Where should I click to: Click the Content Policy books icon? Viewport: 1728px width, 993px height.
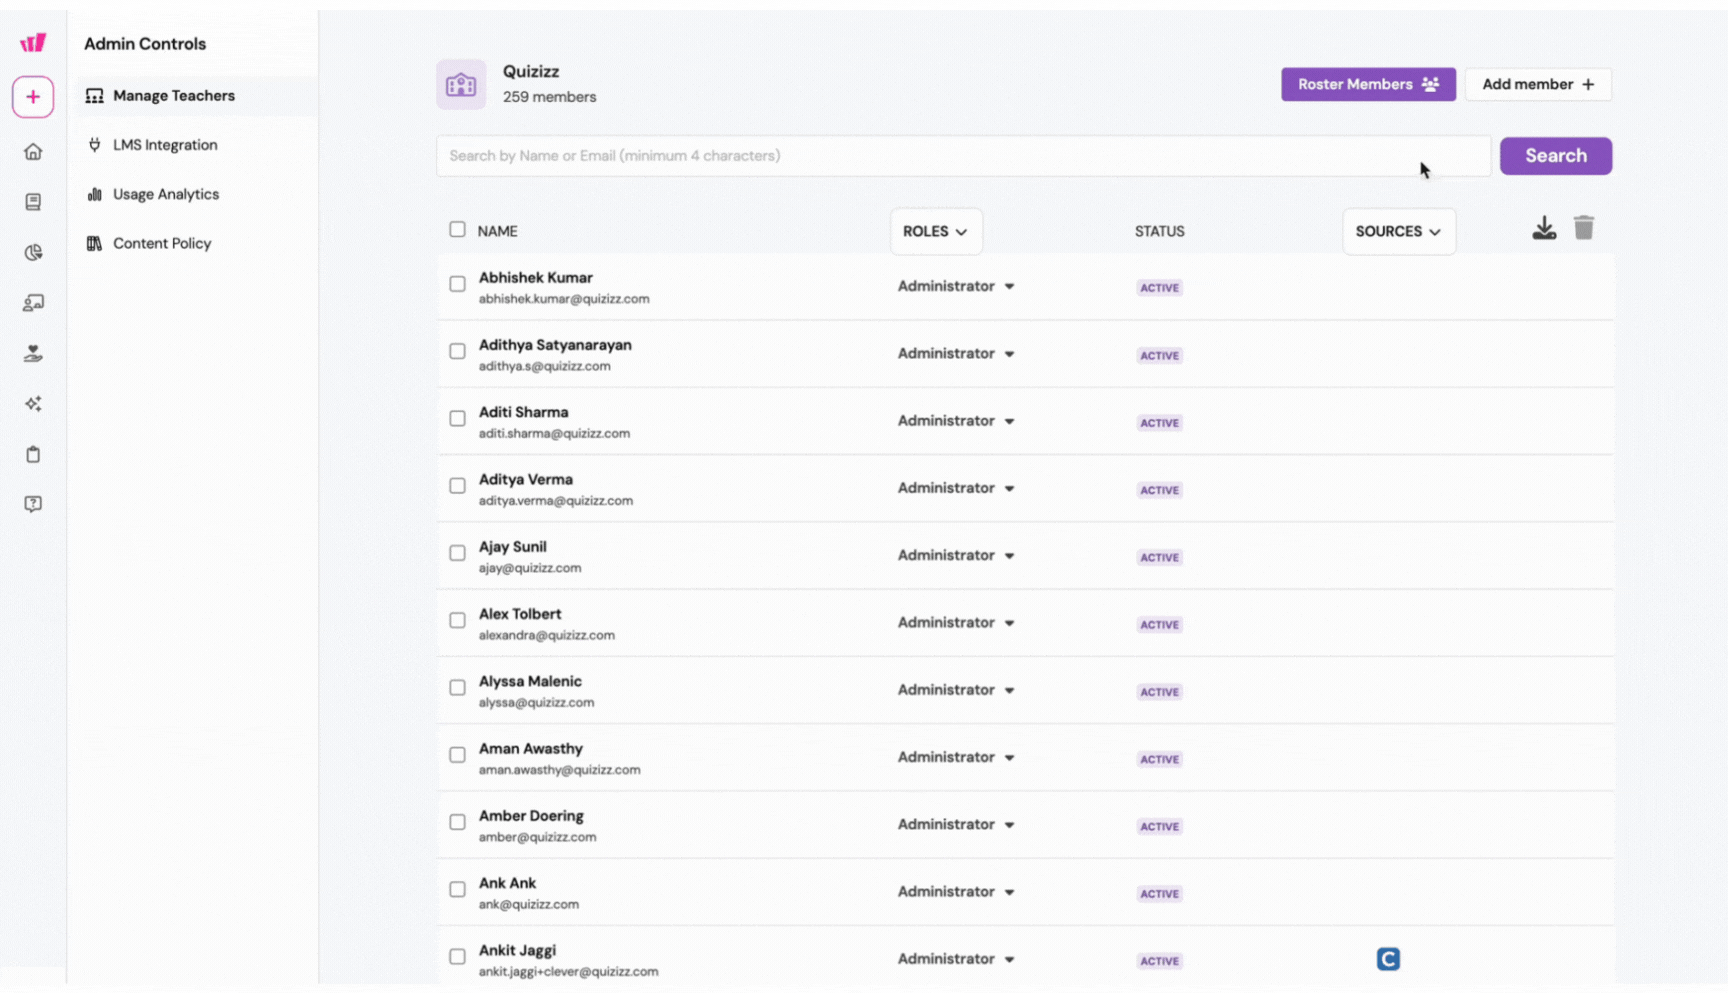95,243
